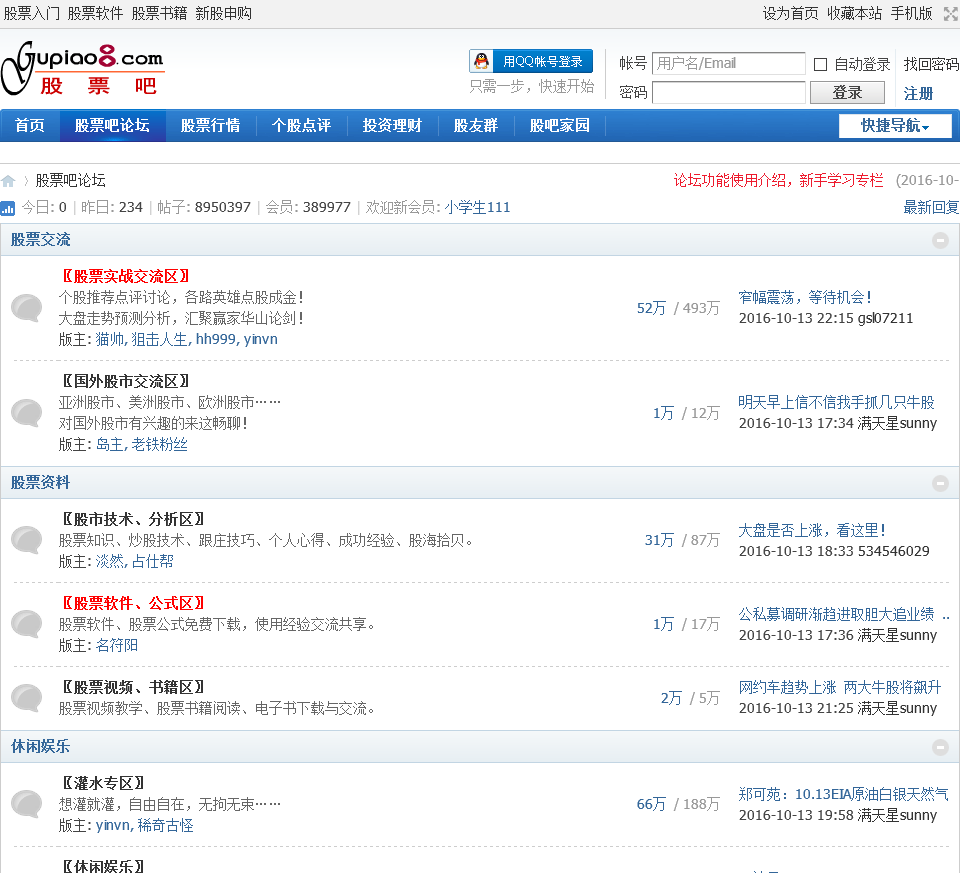Open moderator hh999 profile

coord(216,339)
